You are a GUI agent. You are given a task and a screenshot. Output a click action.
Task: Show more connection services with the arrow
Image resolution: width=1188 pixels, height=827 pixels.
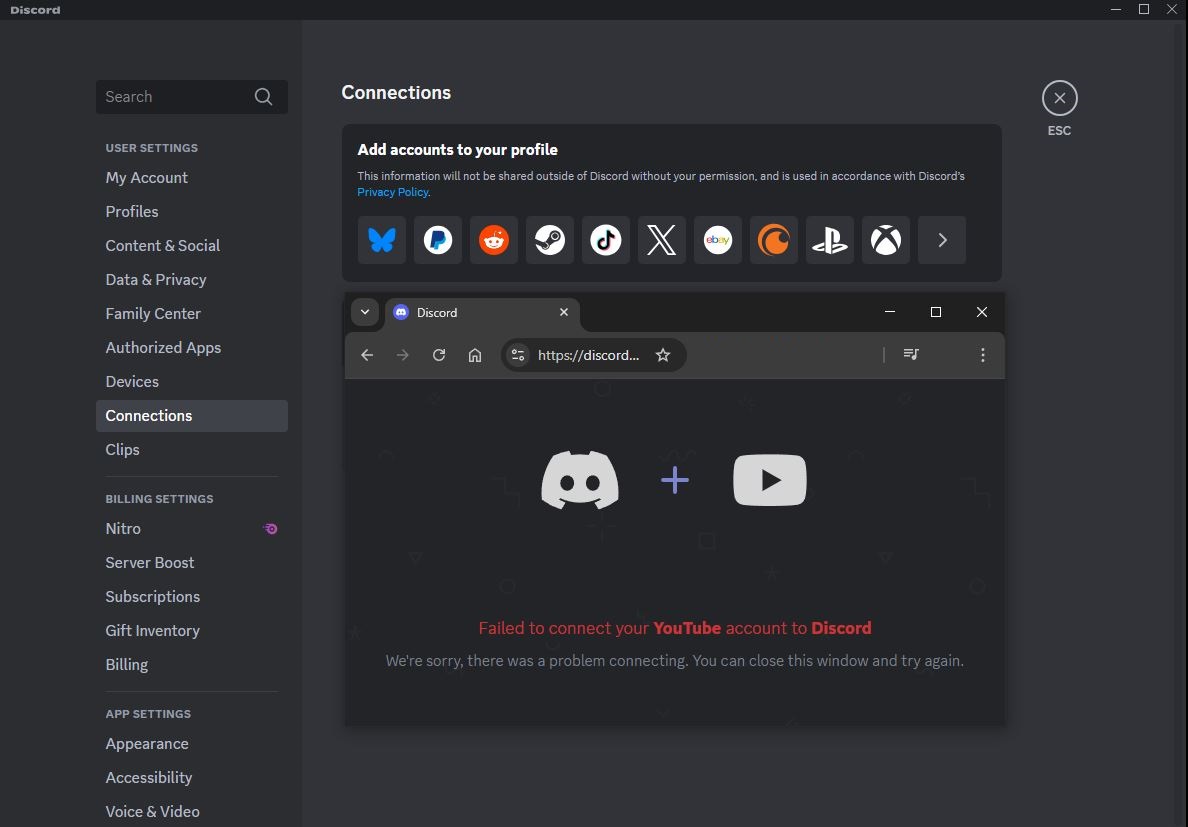click(942, 240)
